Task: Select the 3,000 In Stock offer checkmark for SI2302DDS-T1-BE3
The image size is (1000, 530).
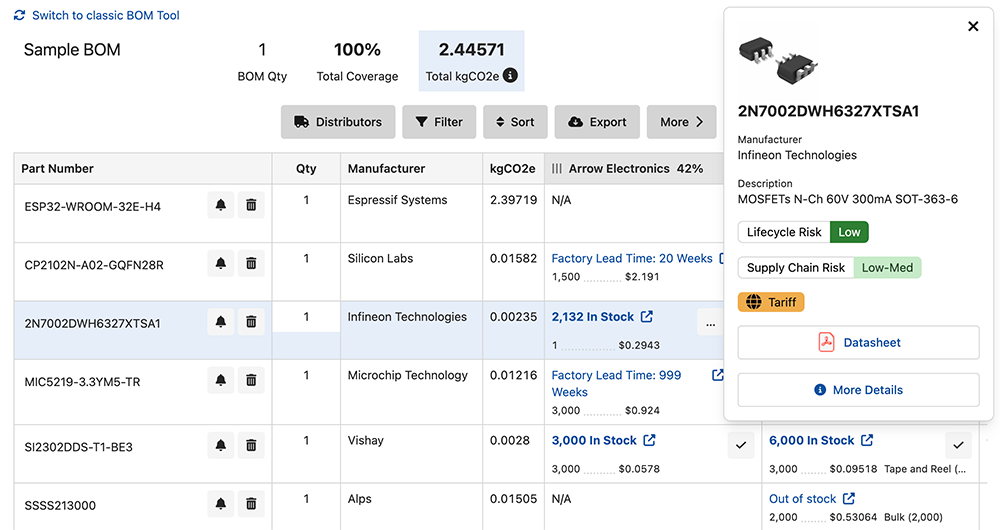Action: click(741, 445)
